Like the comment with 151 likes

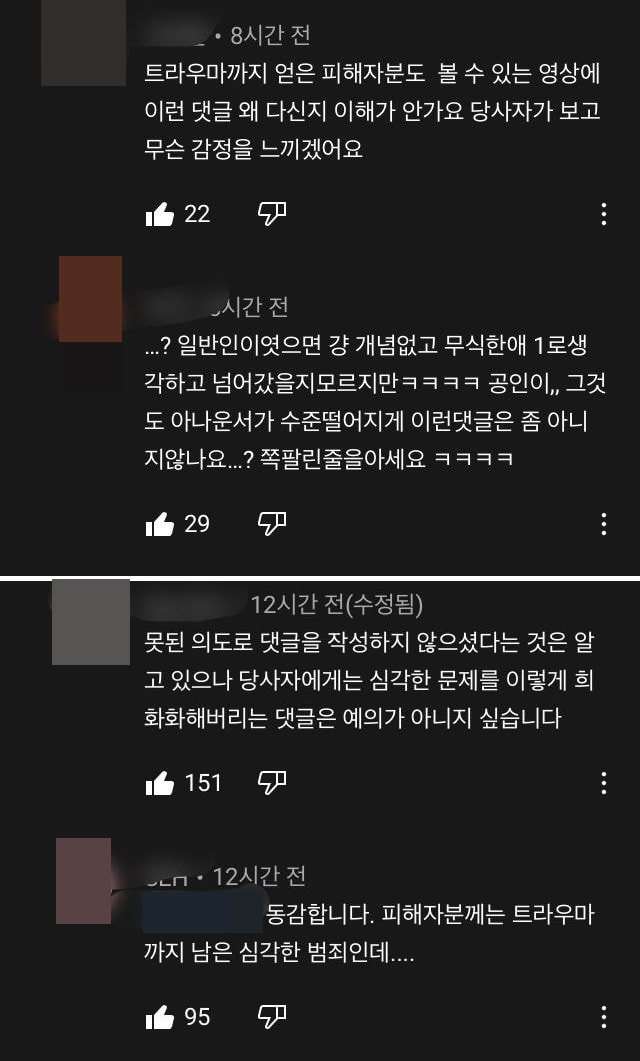click(x=160, y=784)
